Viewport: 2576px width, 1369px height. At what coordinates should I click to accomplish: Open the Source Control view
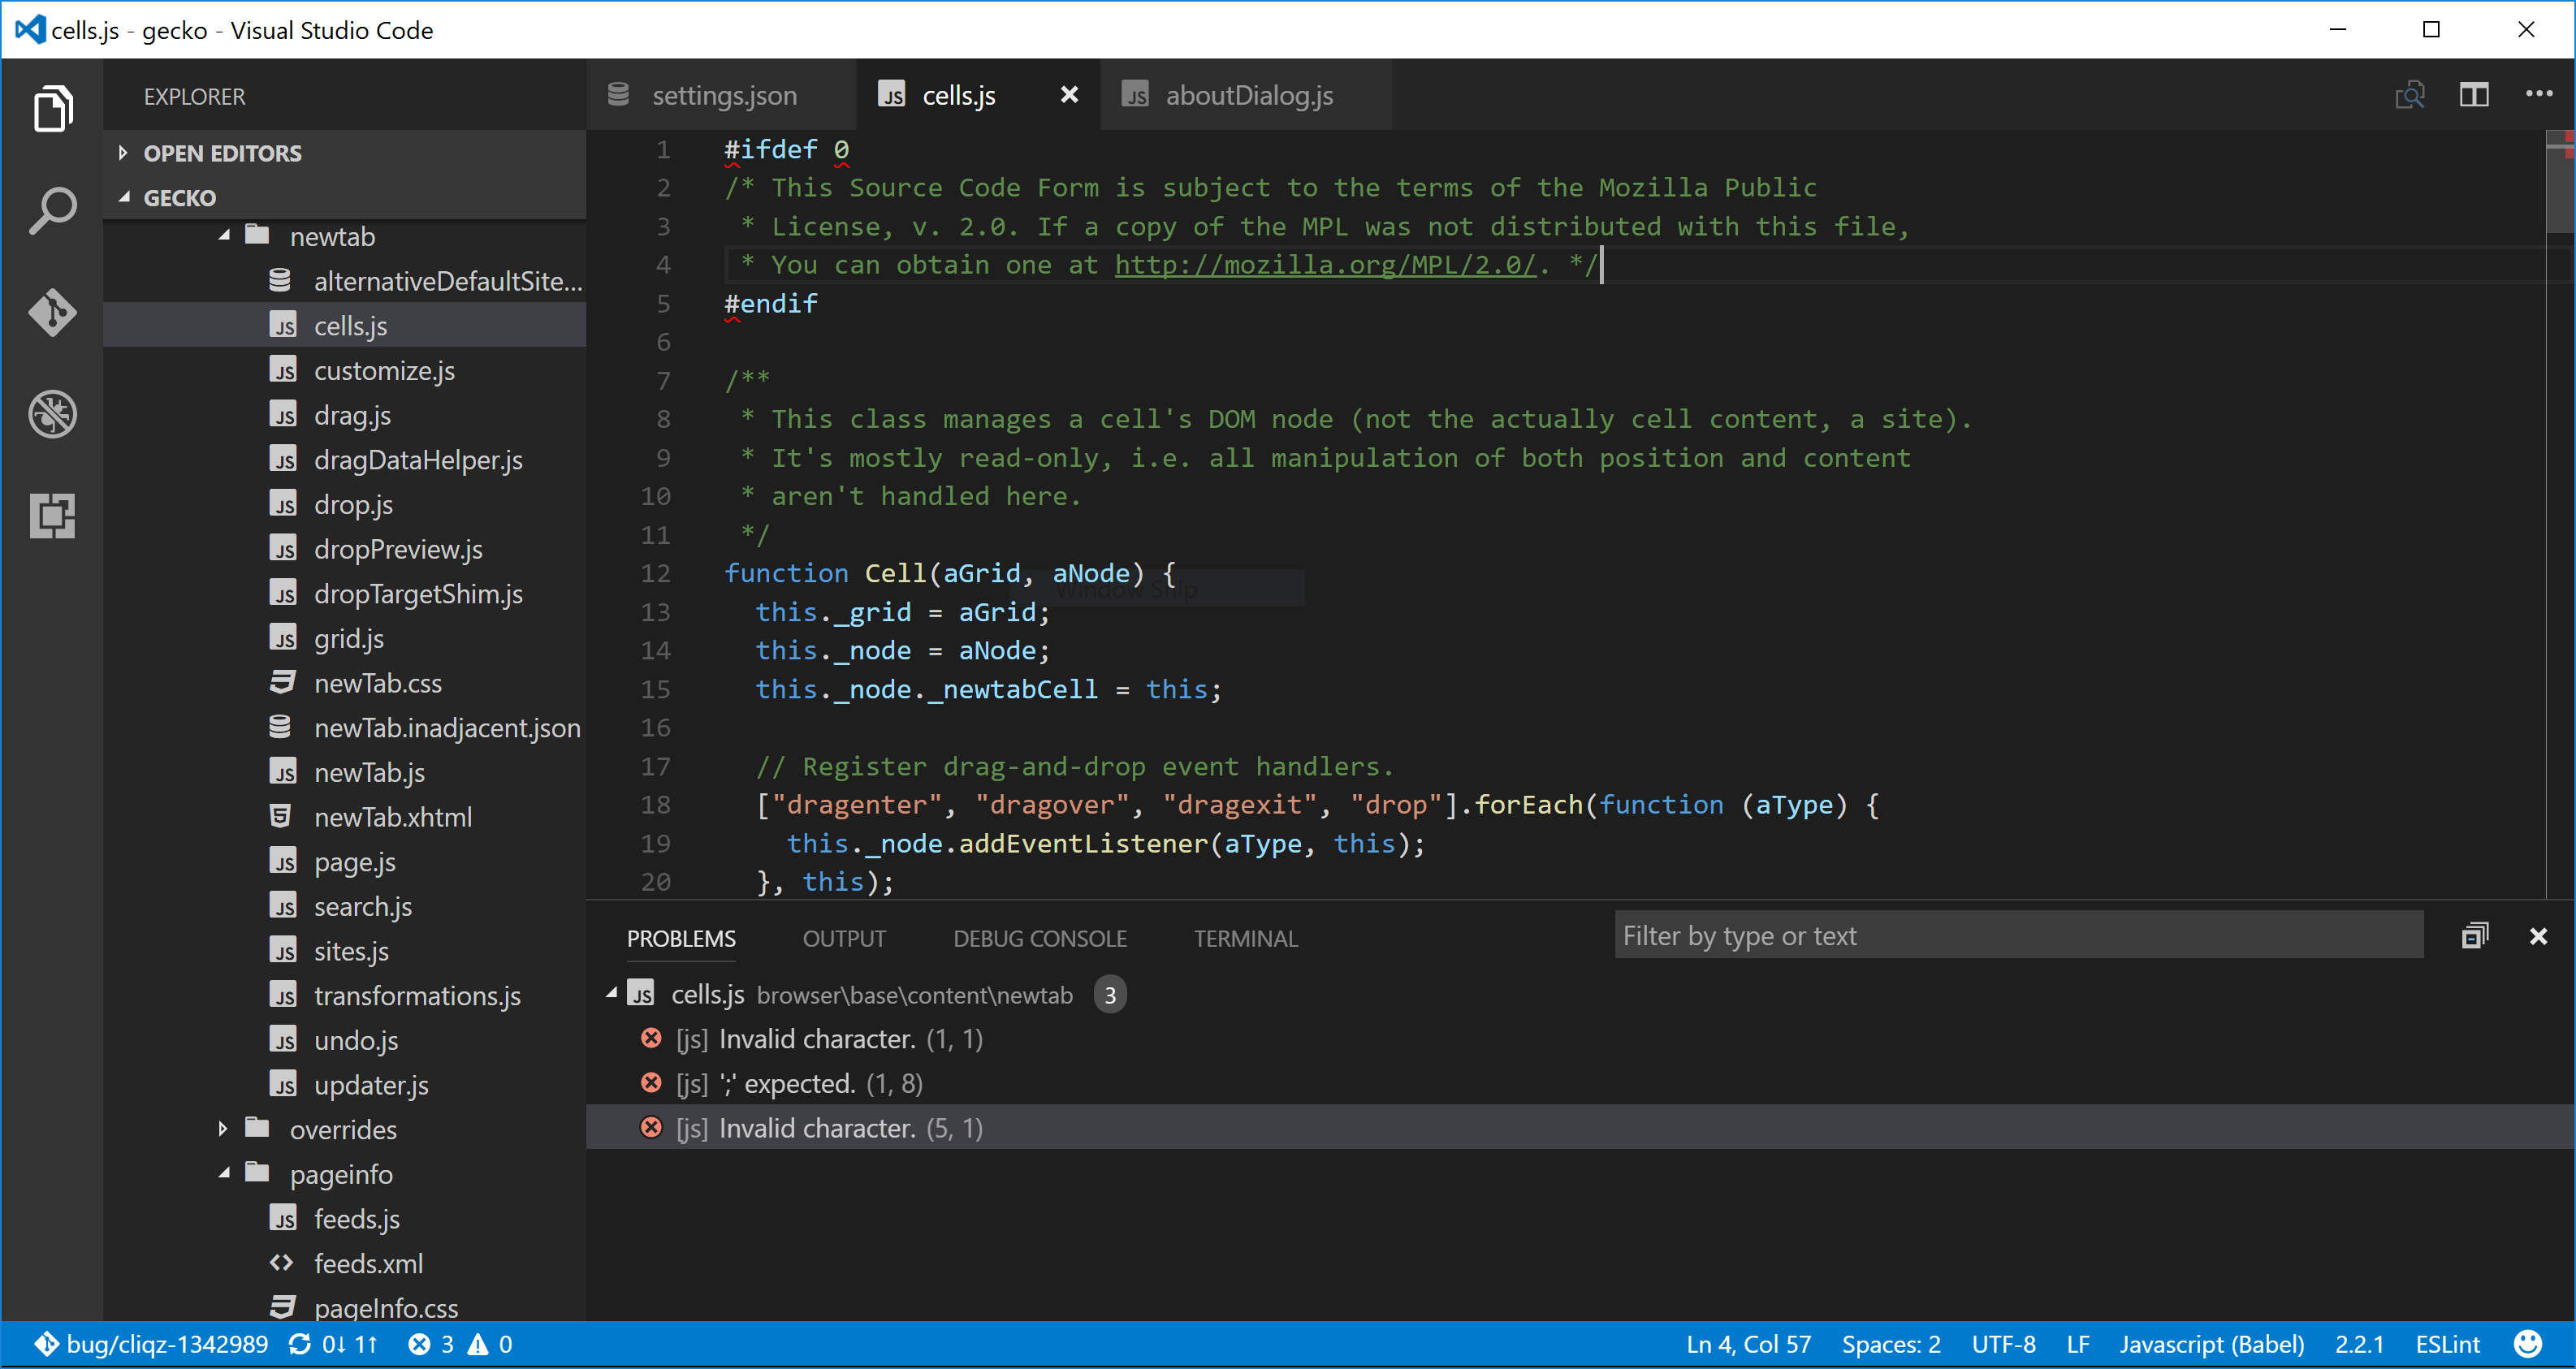pos(51,312)
